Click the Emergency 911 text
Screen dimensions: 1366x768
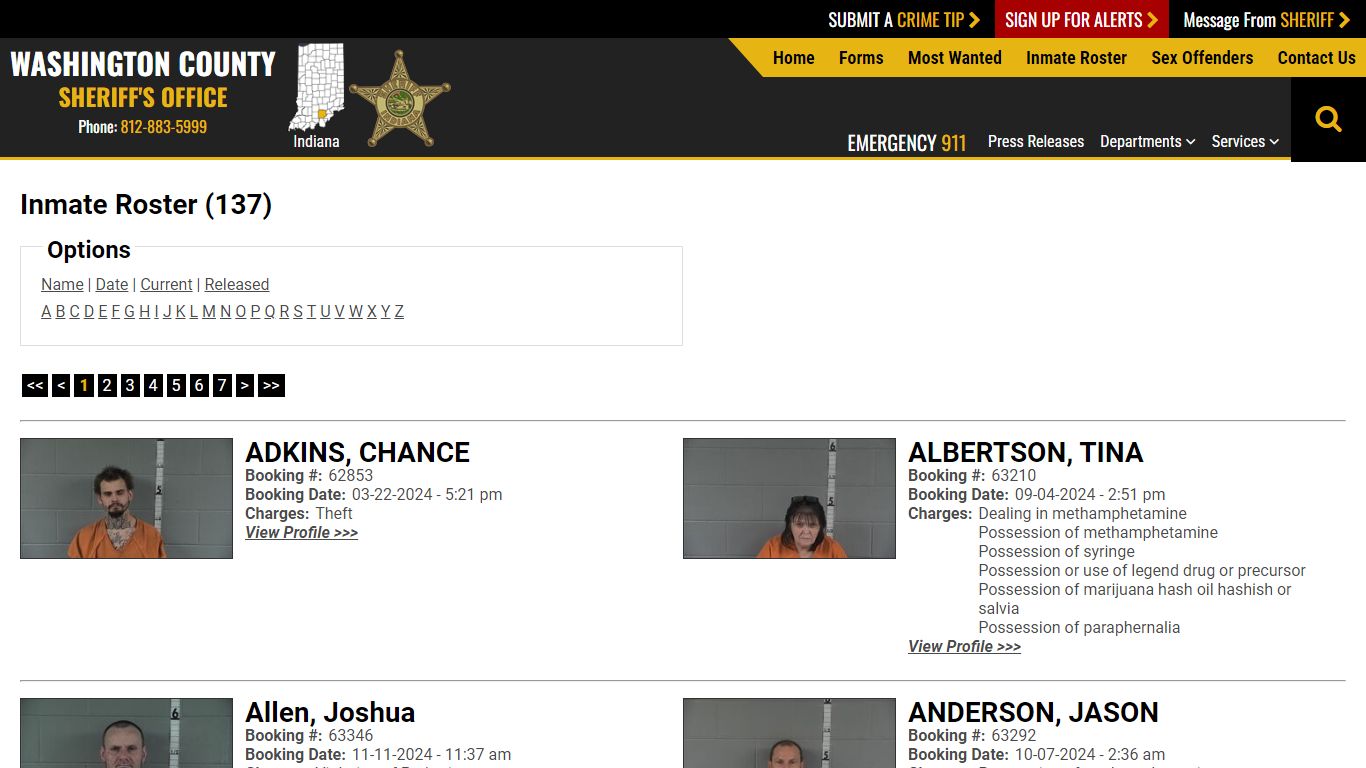907,143
